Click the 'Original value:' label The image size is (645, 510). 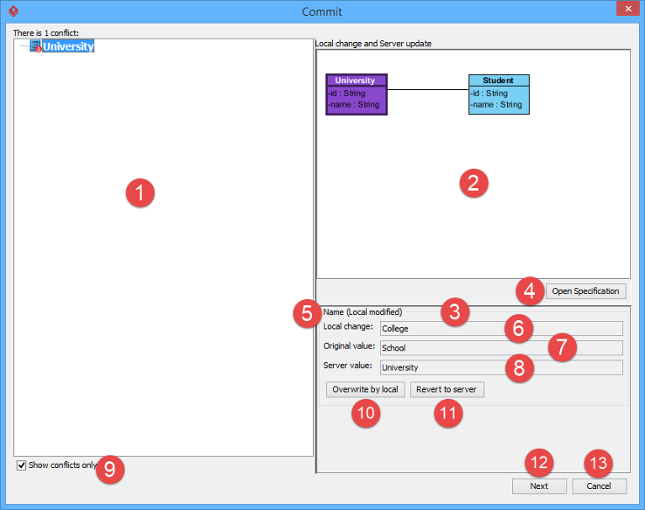click(349, 346)
